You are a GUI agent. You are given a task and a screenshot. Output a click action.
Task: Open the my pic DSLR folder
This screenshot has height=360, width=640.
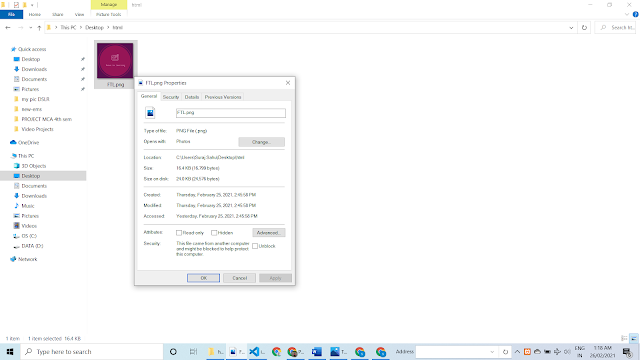35,99
